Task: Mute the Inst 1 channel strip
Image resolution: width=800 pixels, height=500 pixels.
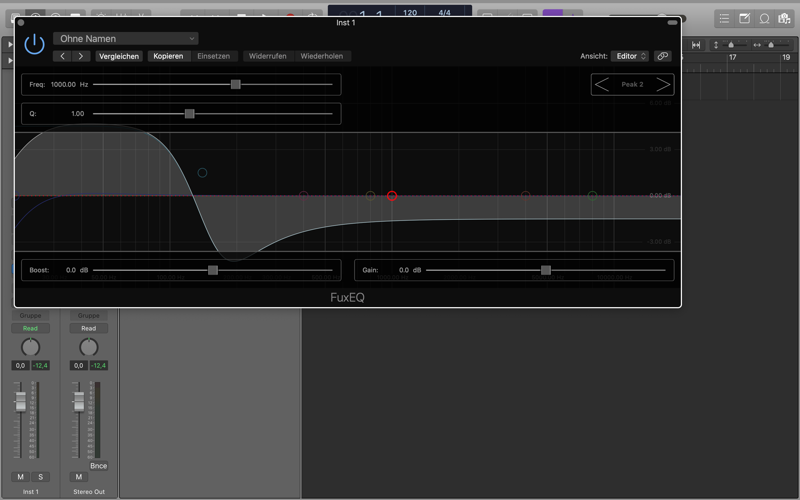Action: coord(21,477)
